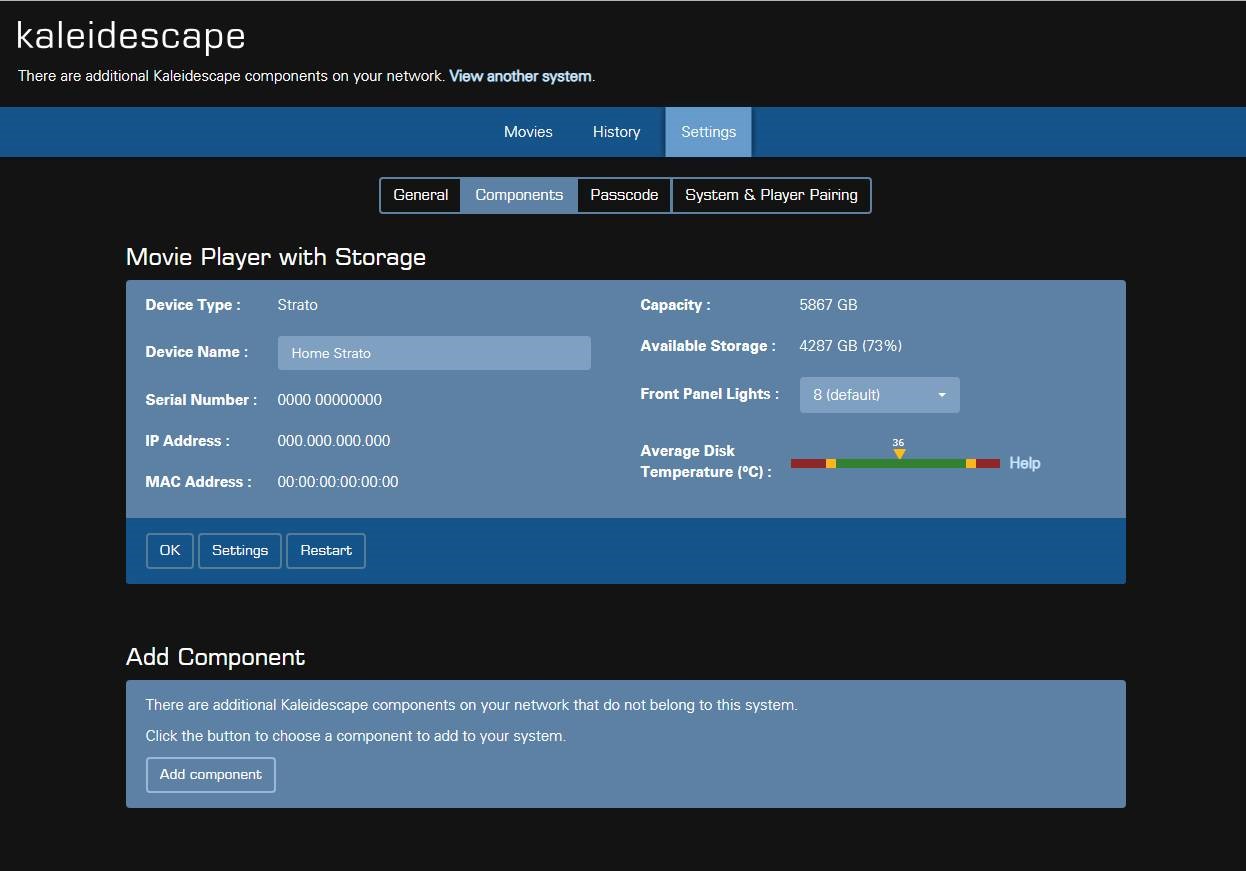Image resolution: width=1246 pixels, height=871 pixels.
Task: Click the Restart button
Action: click(x=326, y=551)
